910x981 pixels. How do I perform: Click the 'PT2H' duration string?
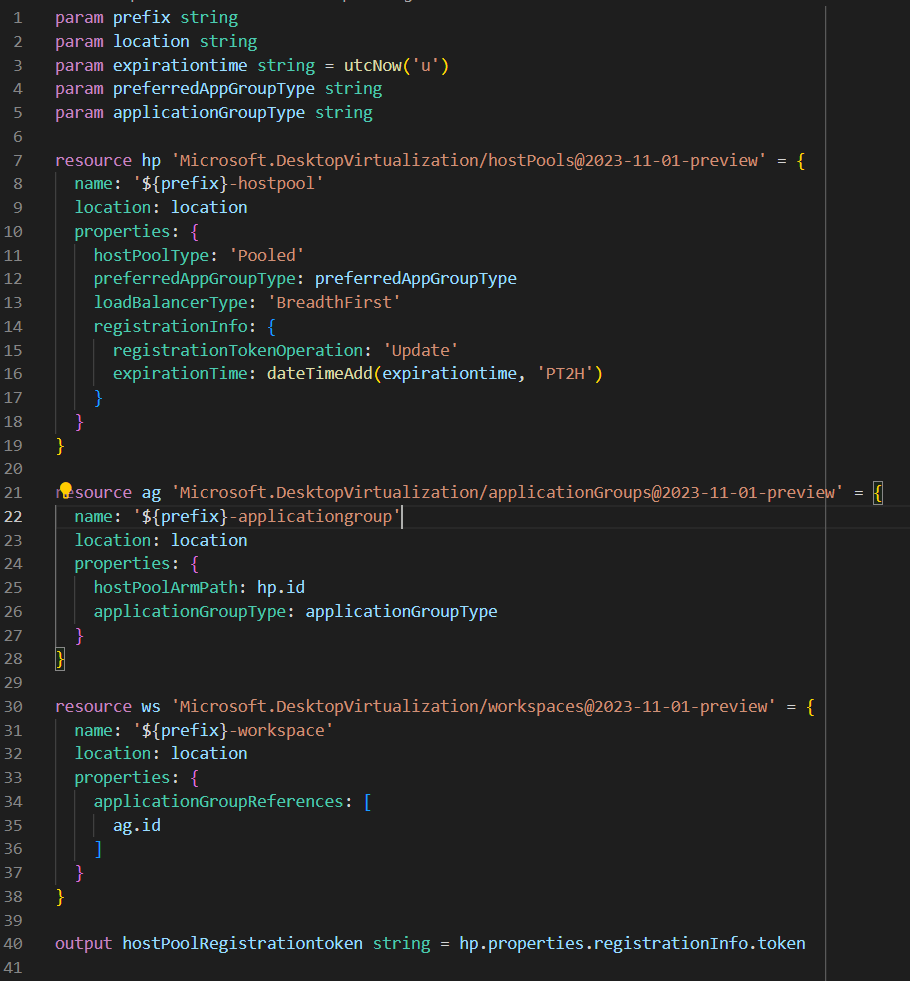click(x=565, y=374)
